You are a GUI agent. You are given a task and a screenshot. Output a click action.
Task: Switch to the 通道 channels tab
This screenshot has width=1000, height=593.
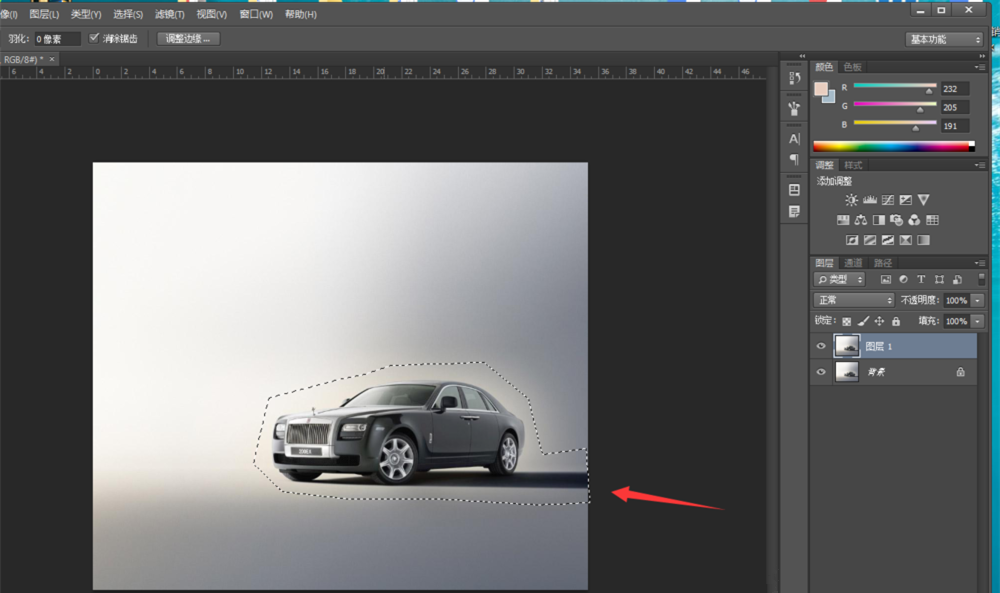[x=853, y=263]
